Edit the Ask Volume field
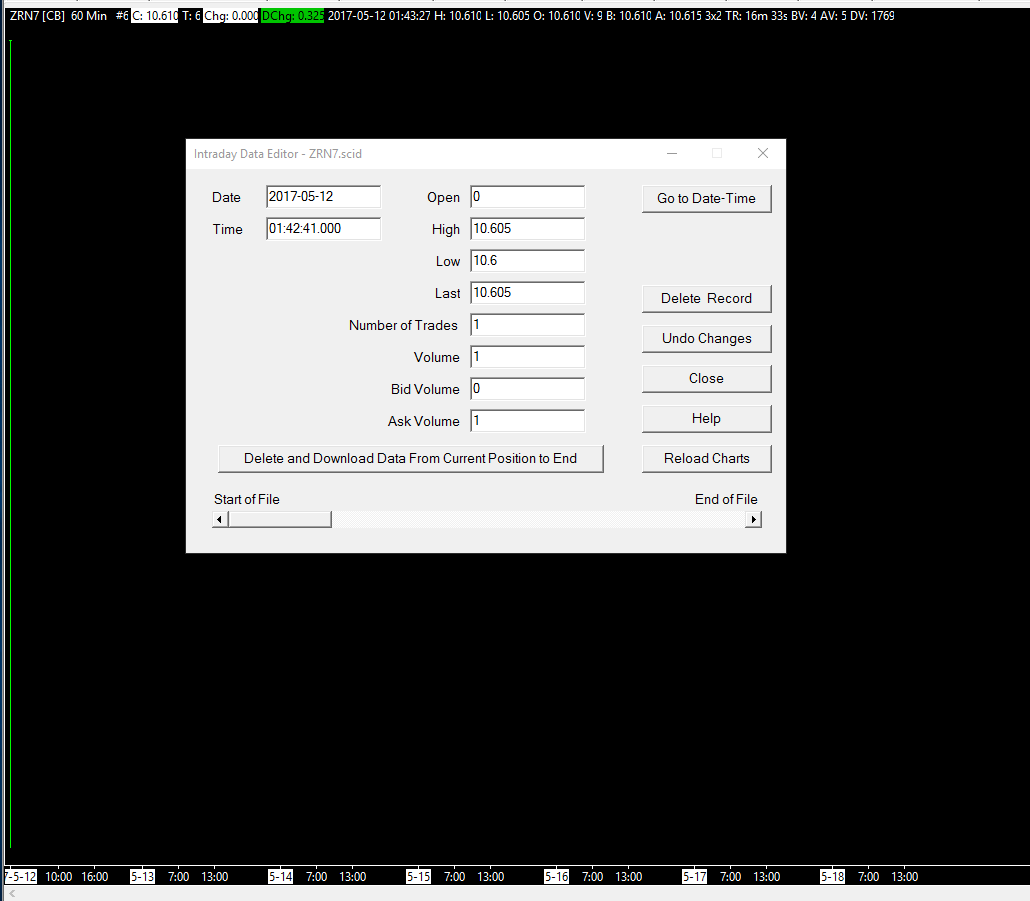The height and width of the screenshot is (901, 1030). pos(527,421)
